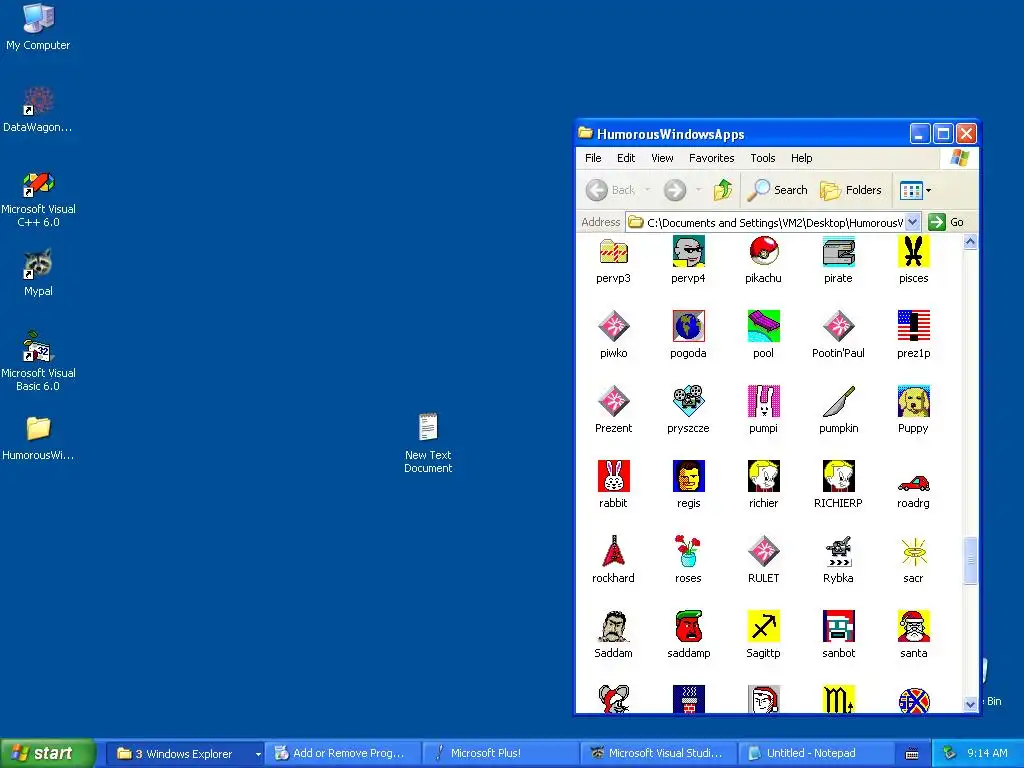Select the My Computer desktop icon
The image size is (1024, 768).
[38, 27]
